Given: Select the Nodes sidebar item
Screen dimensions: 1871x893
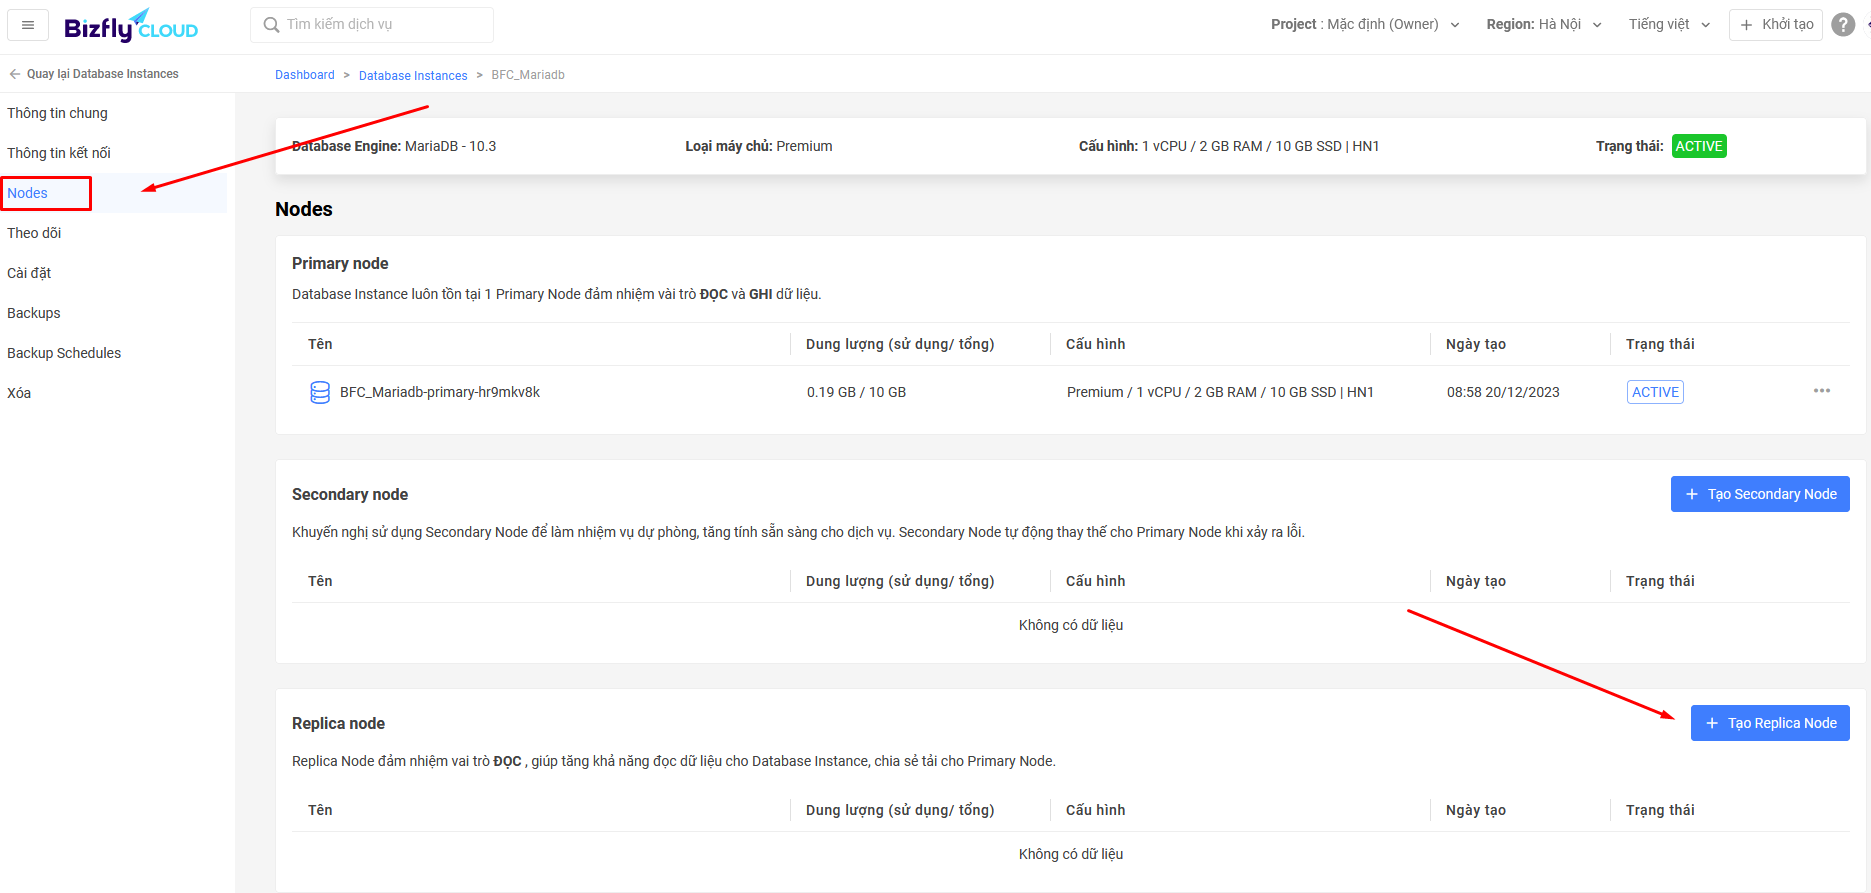Looking at the screenshot, I should point(114,193).
